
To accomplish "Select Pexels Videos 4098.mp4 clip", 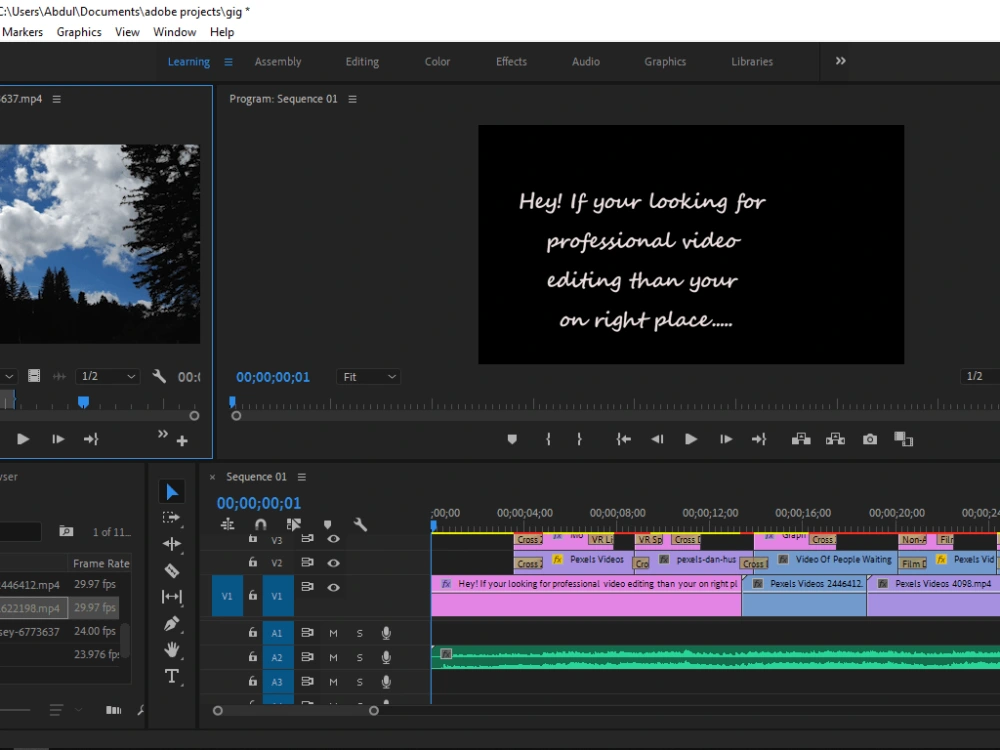I will pos(933,596).
